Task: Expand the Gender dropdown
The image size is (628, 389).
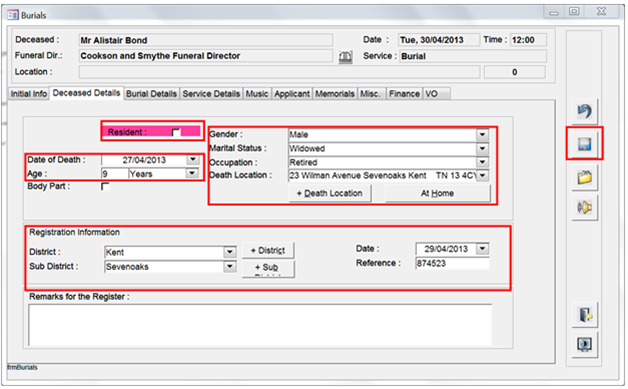Action: 483,134
